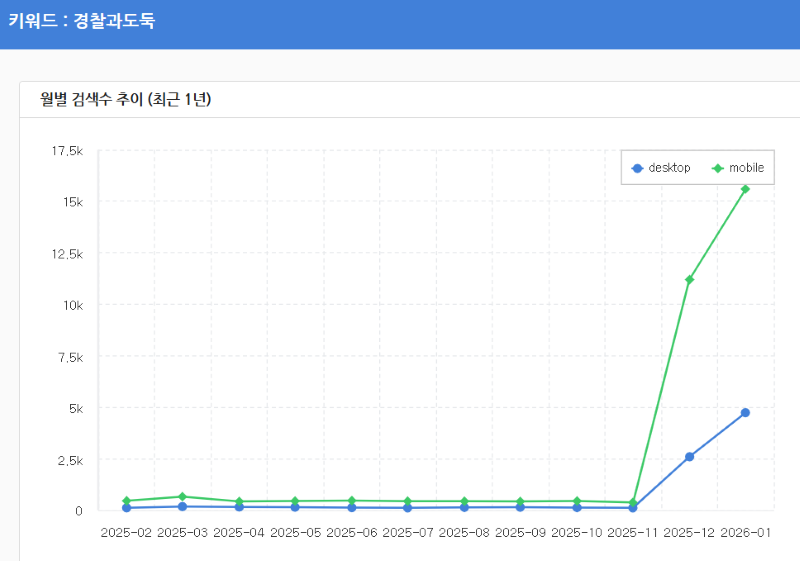Click the 키워드 : 경찰과도둑 header text

[x=82, y=21]
